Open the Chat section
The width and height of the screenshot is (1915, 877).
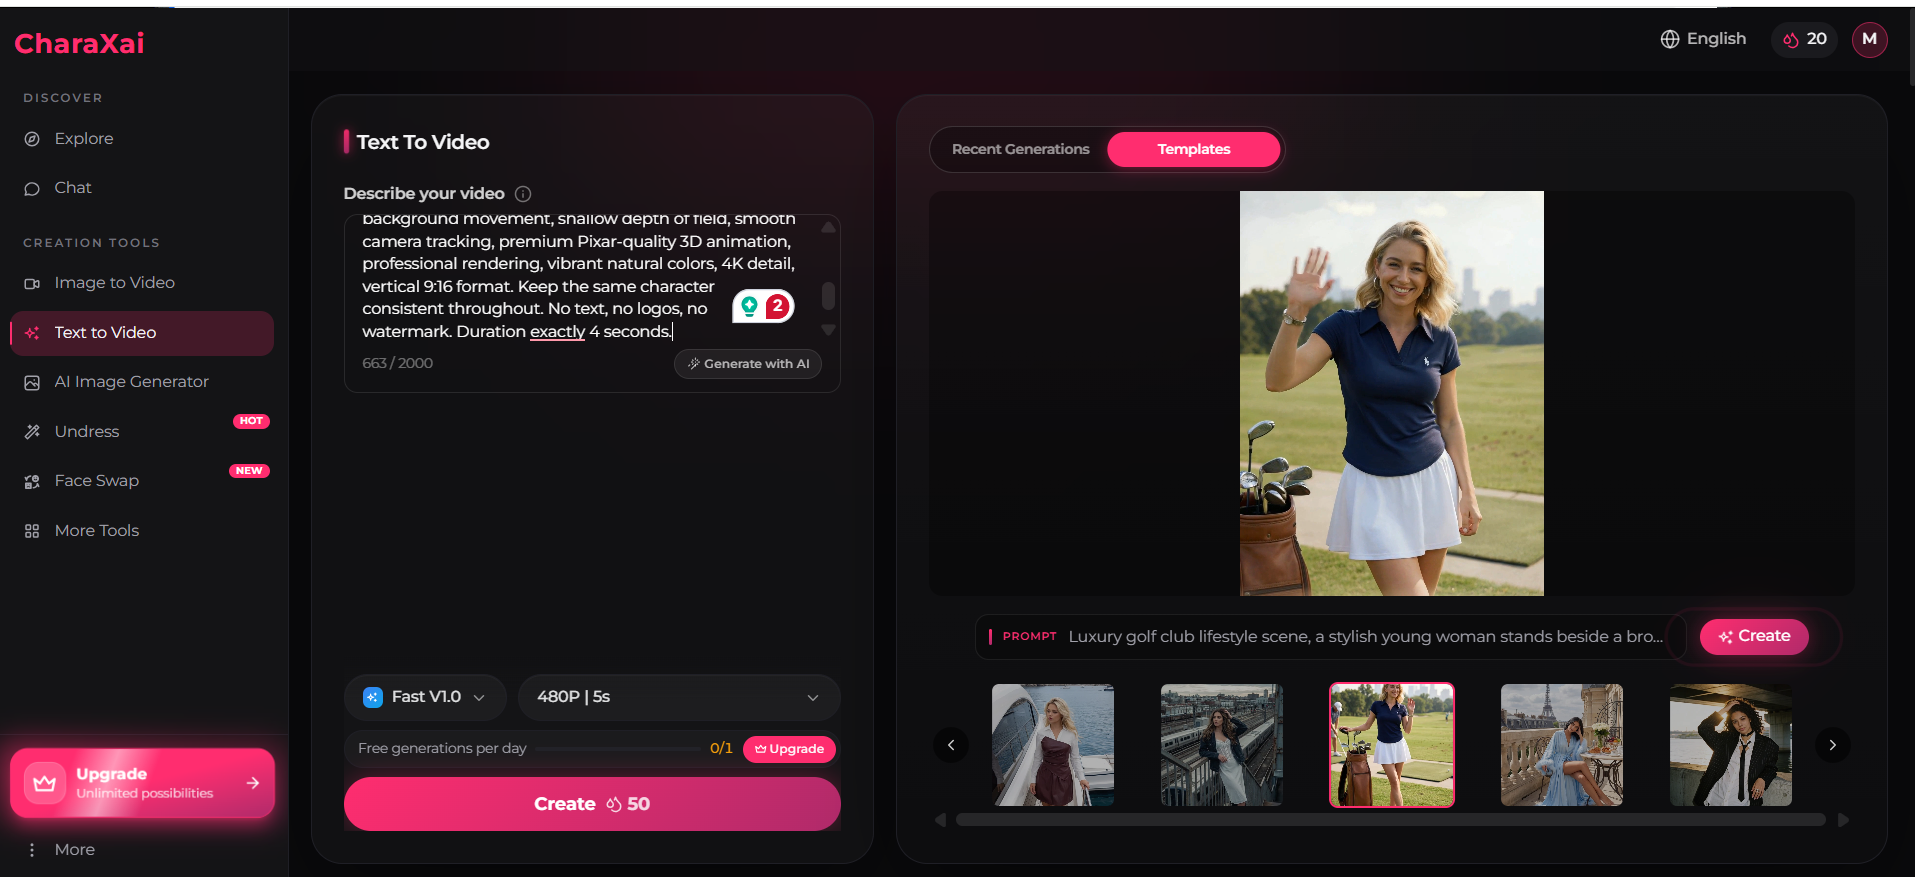click(72, 188)
